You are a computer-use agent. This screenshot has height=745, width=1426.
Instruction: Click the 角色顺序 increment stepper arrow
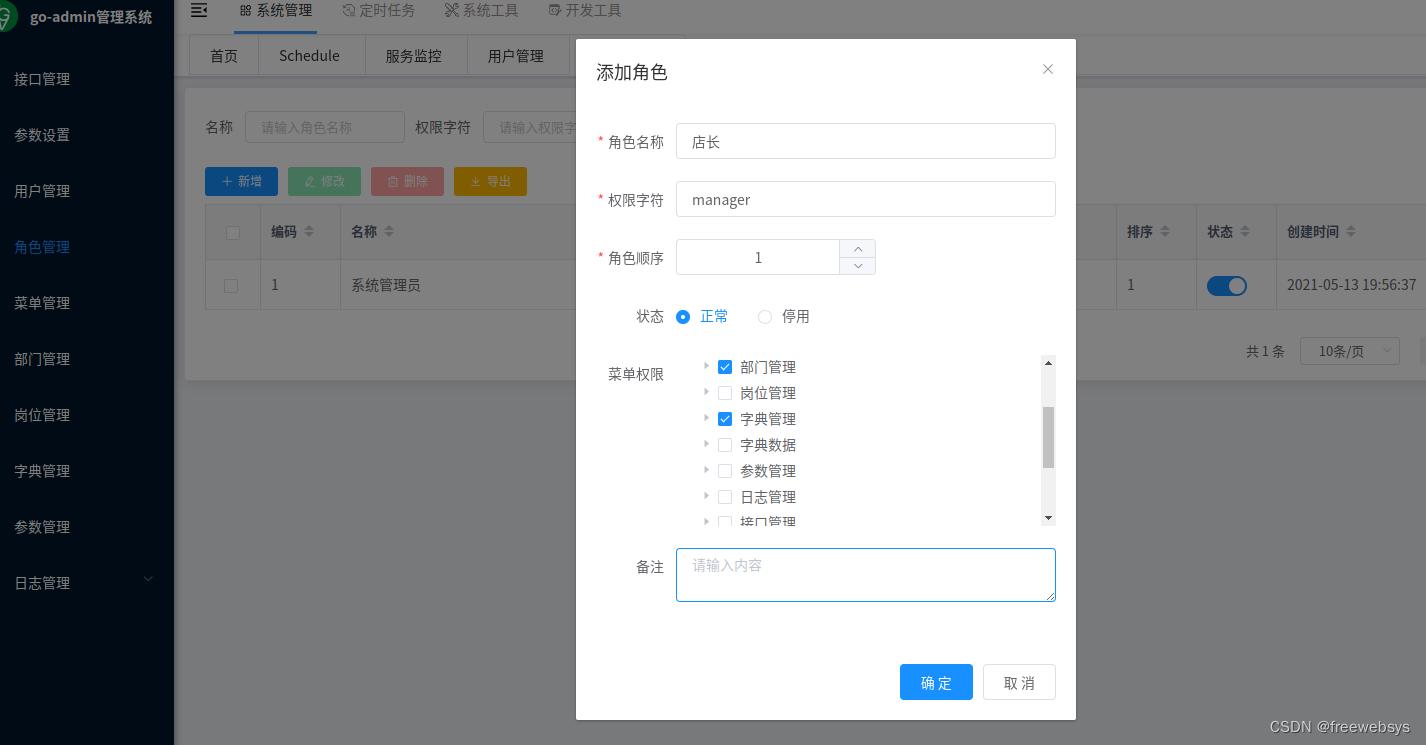click(x=857, y=249)
